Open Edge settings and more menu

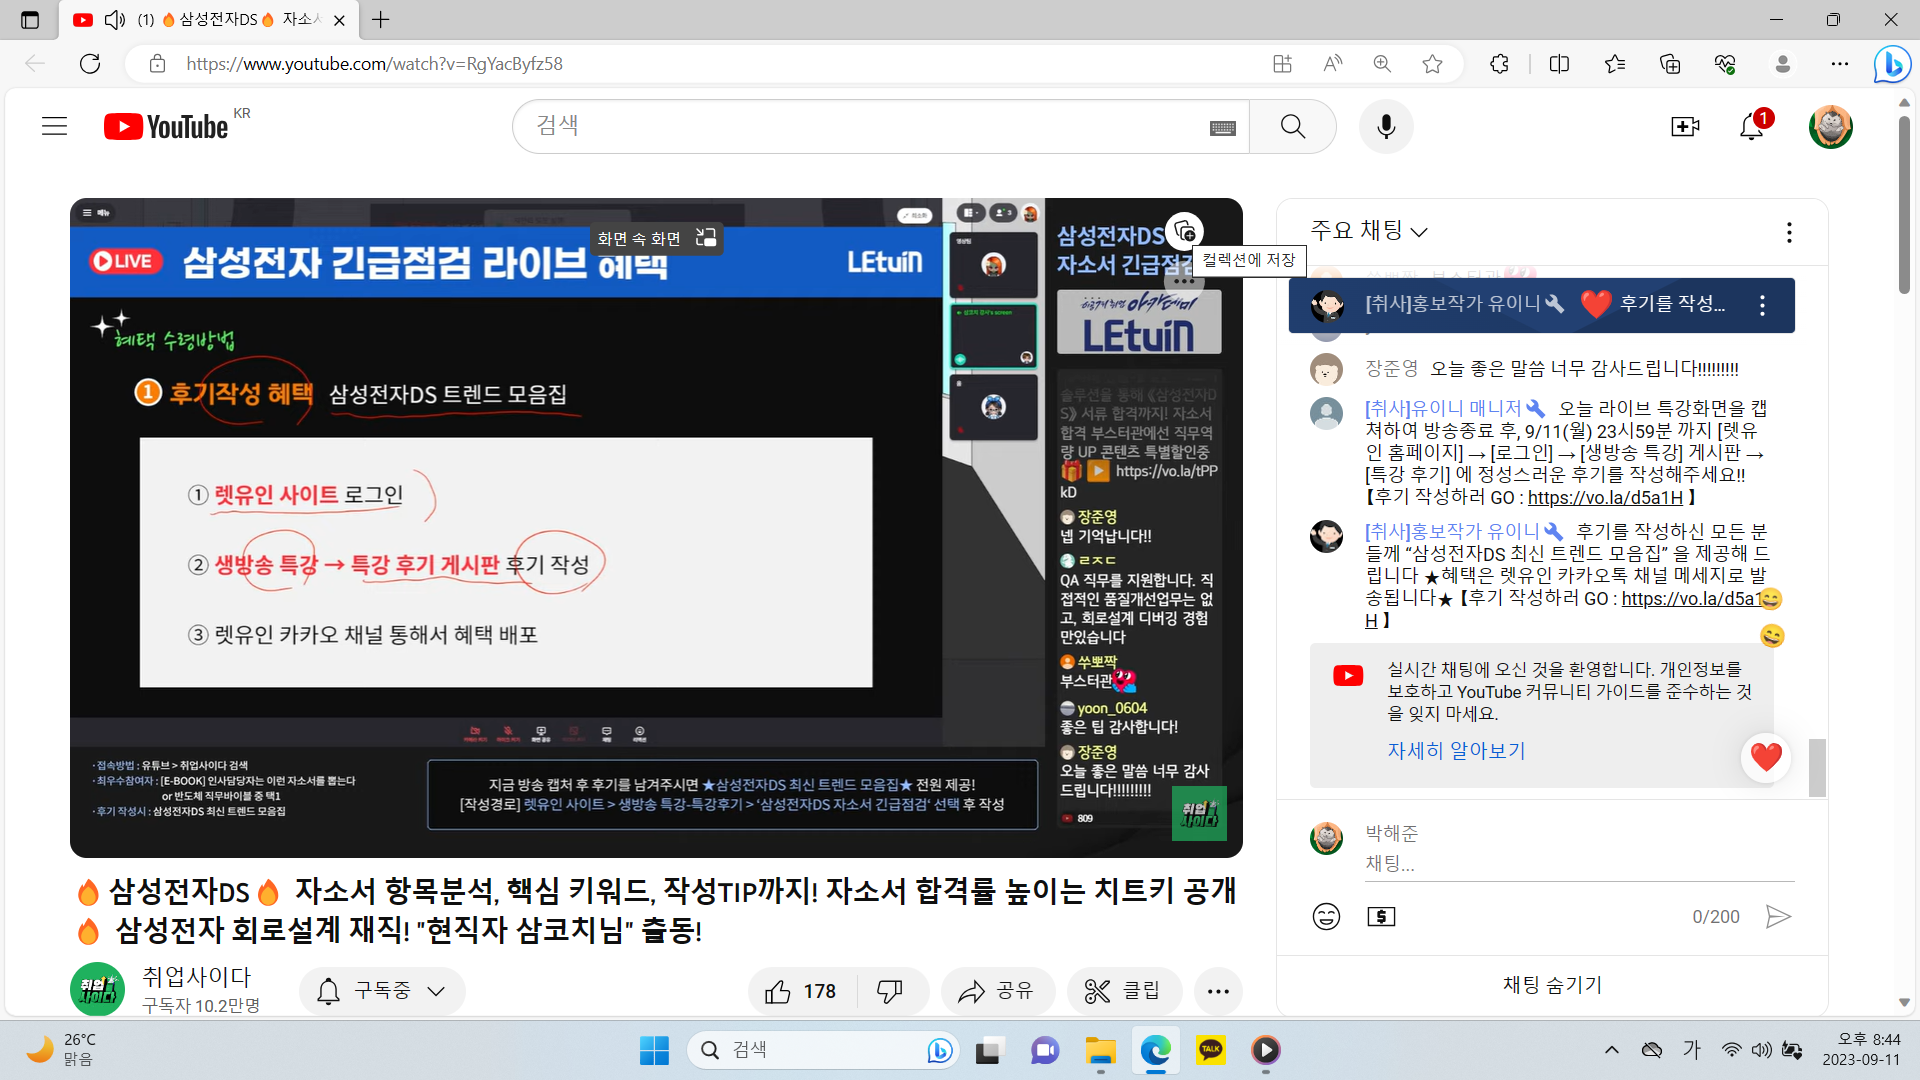(x=1840, y=64)
